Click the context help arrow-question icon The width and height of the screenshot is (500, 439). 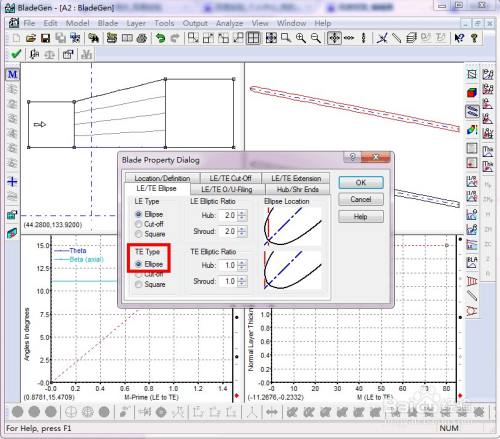459,38
